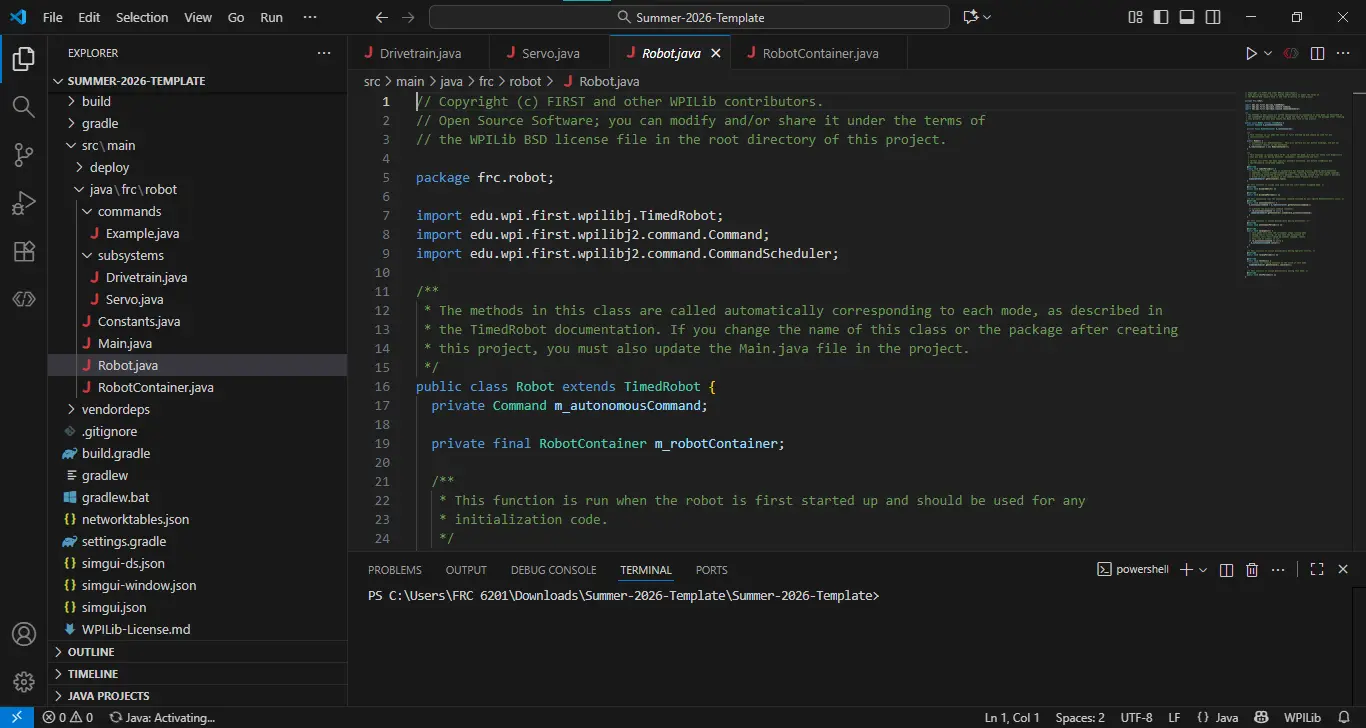This screenshot has height=728, width=1366.
Task: Run Java with the play button
Action: pos(1251,53)
